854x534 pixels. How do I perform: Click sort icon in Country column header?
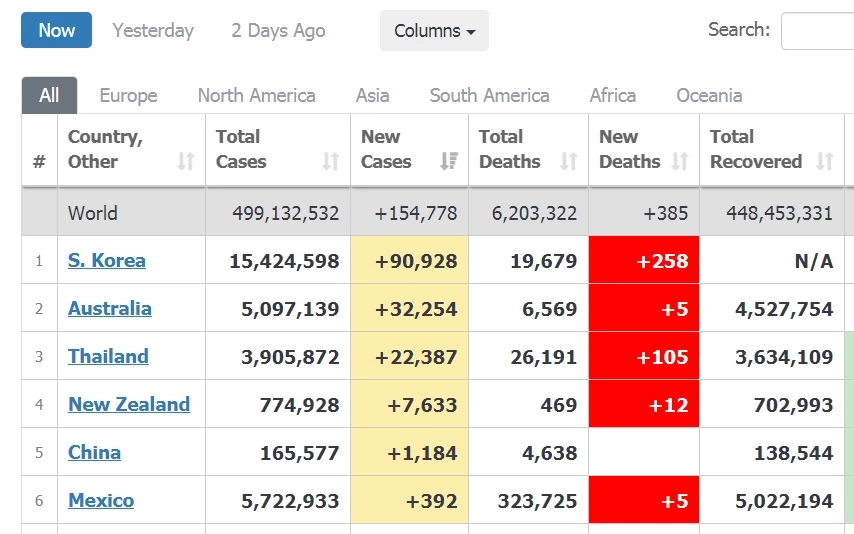pyautogui.click(x=185, y=162)
